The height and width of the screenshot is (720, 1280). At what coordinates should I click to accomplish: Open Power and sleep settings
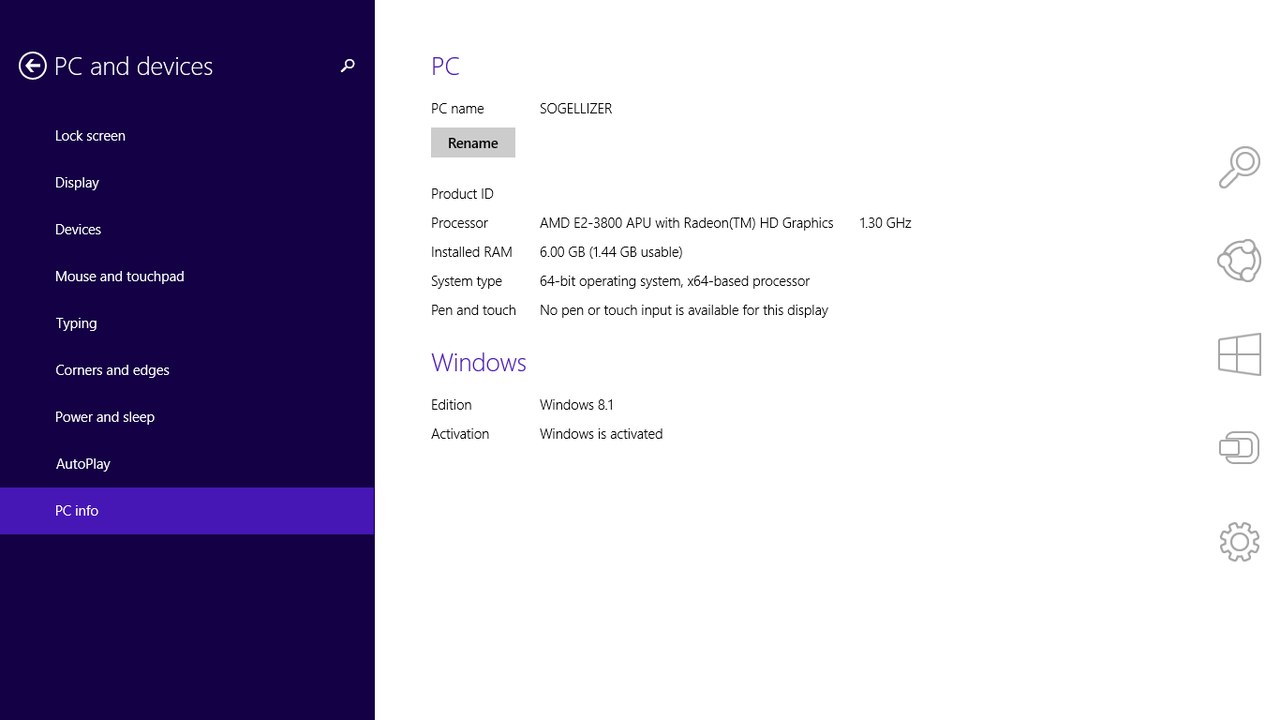(187, 418)
